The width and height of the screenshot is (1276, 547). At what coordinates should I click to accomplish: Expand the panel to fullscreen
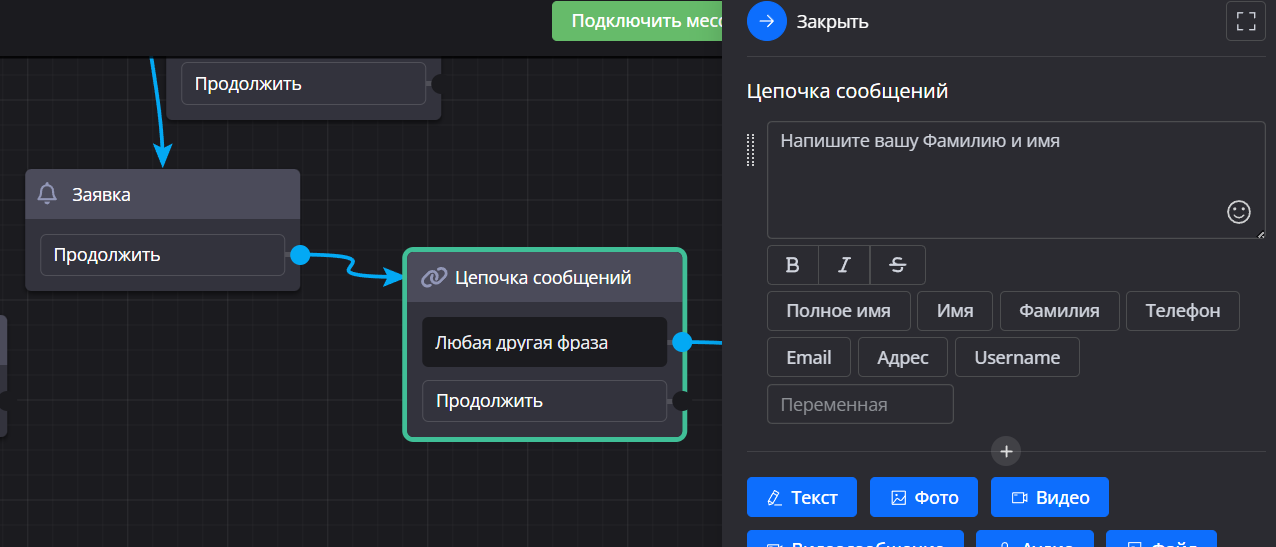click(x=1245, y=21)
